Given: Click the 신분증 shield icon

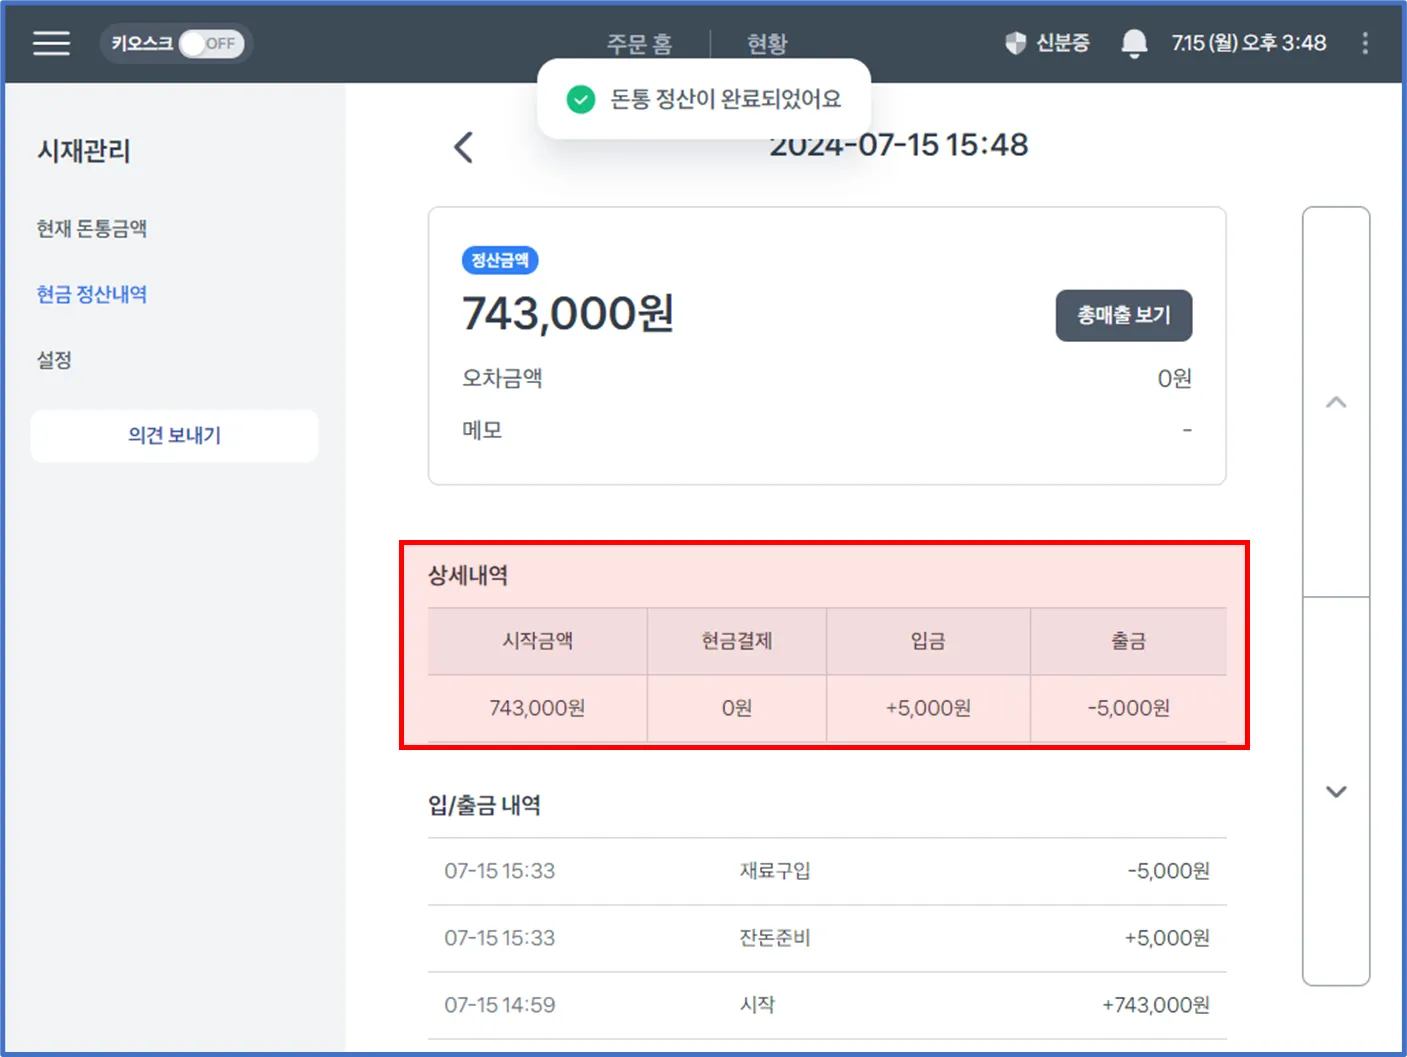Looking at the screenshot, I should coord(1015,43).
